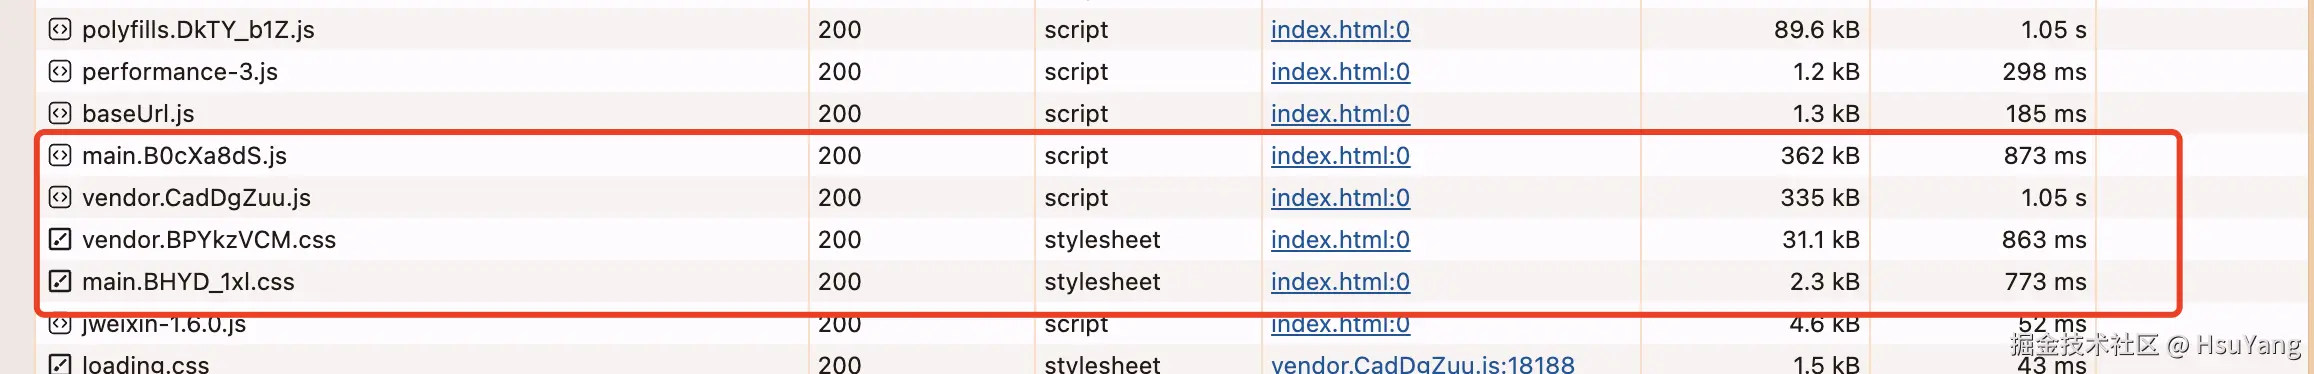Image resolution: width=2314 pixels, height=374 pixels.
Task: Open index.html:0 initiator for baseUrl.js
Action: (1340, 114)
